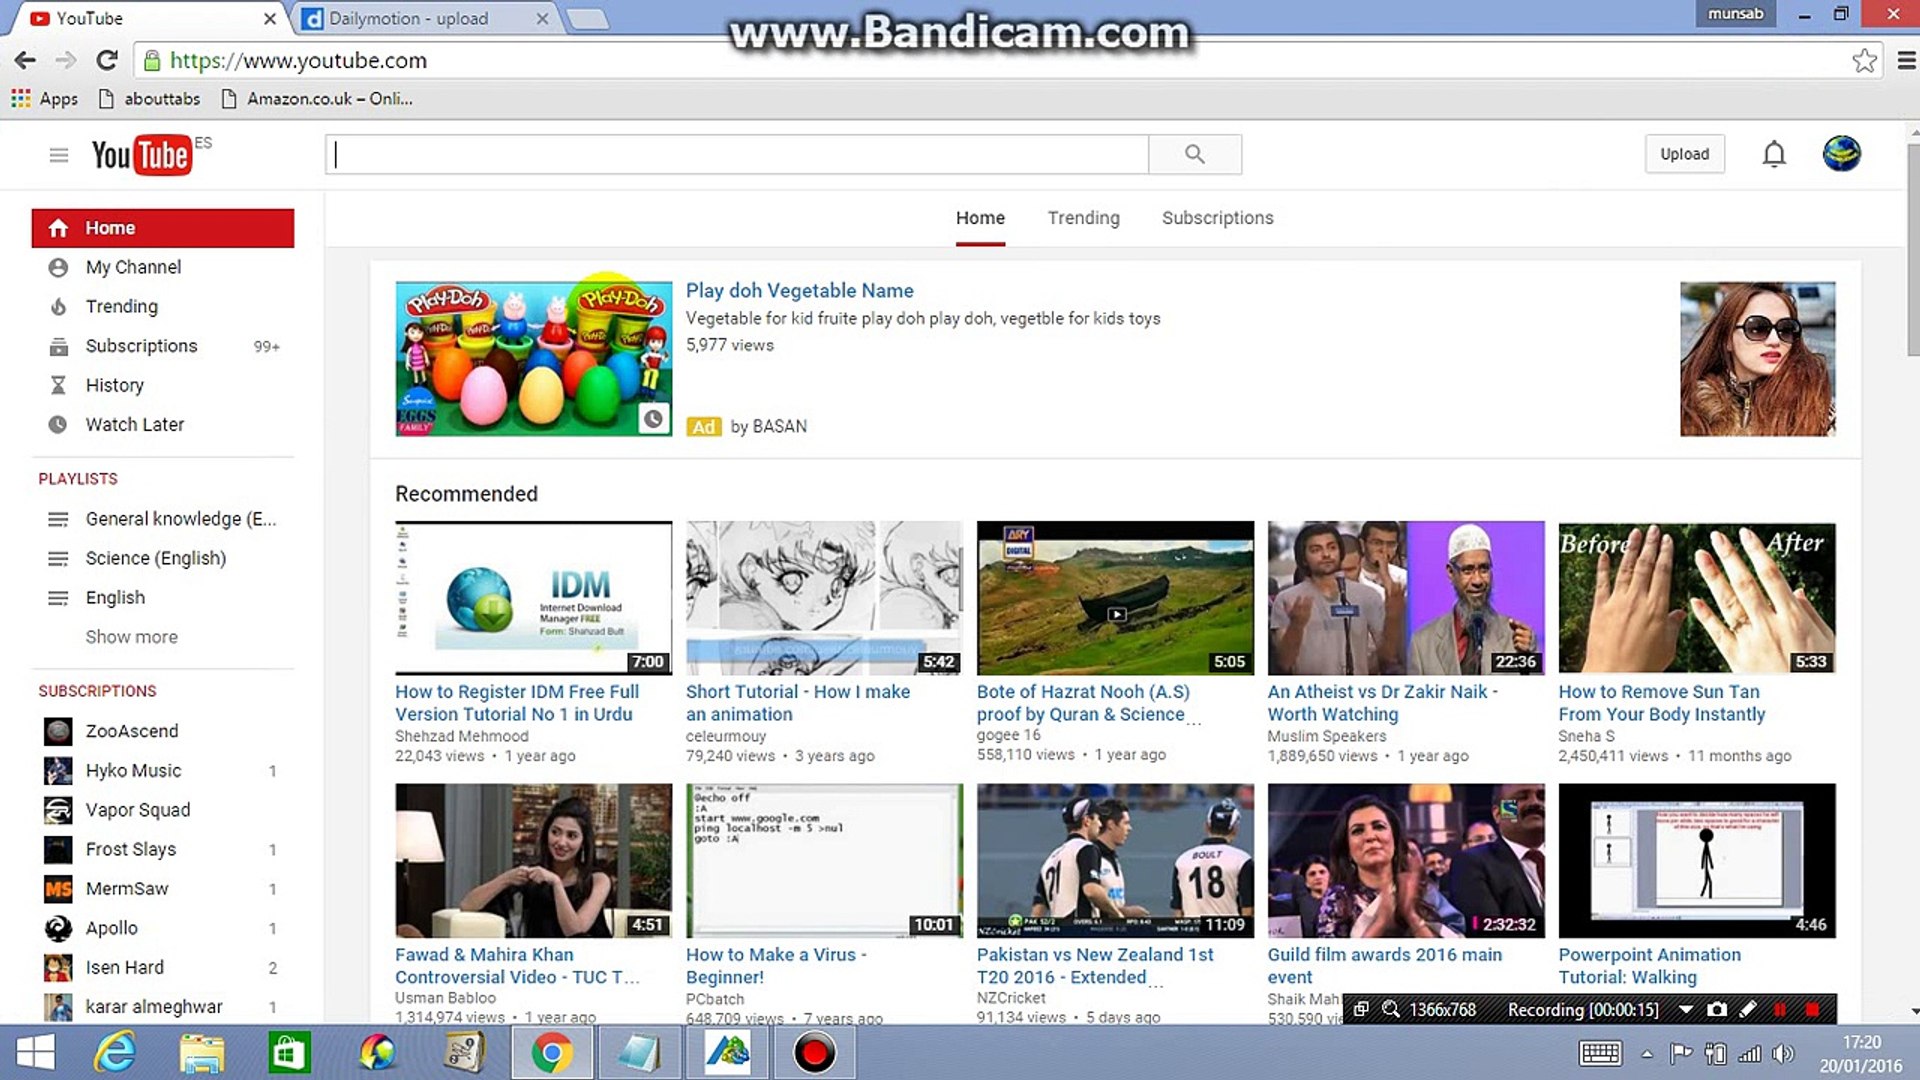Pause the Bandicam recording
The image size is (1920, 1080).
1780,1010
